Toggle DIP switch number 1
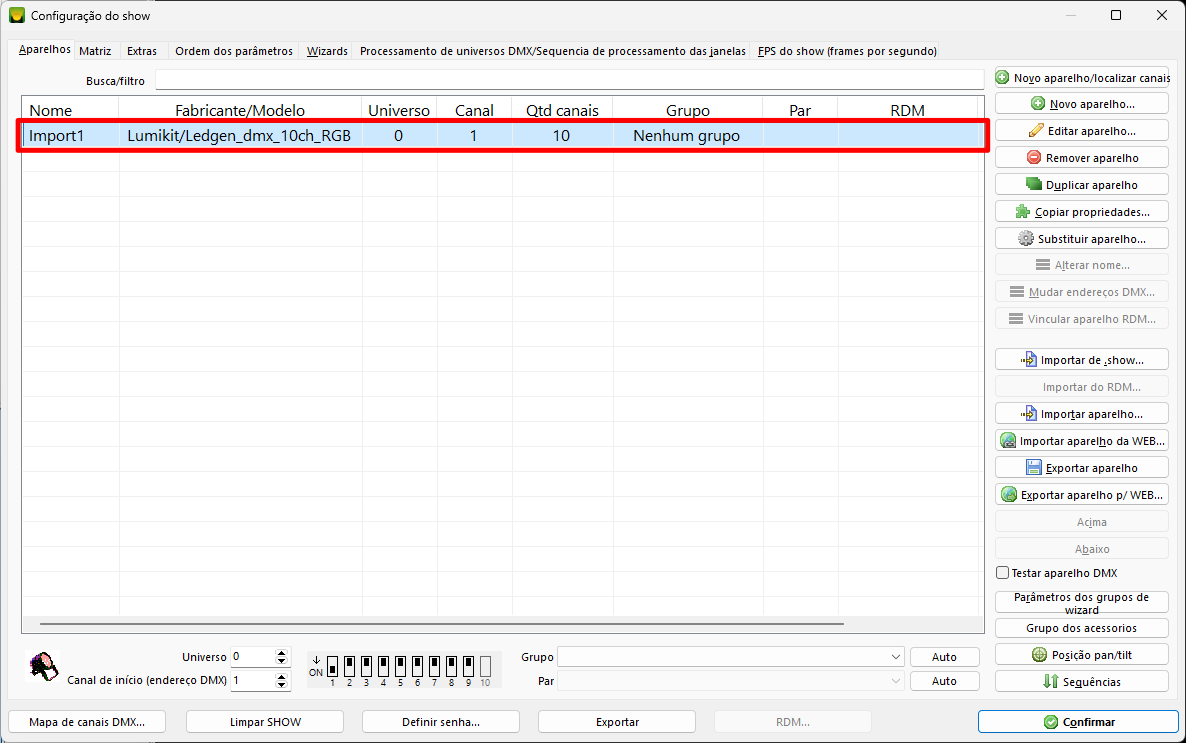 tap(332, 665)
